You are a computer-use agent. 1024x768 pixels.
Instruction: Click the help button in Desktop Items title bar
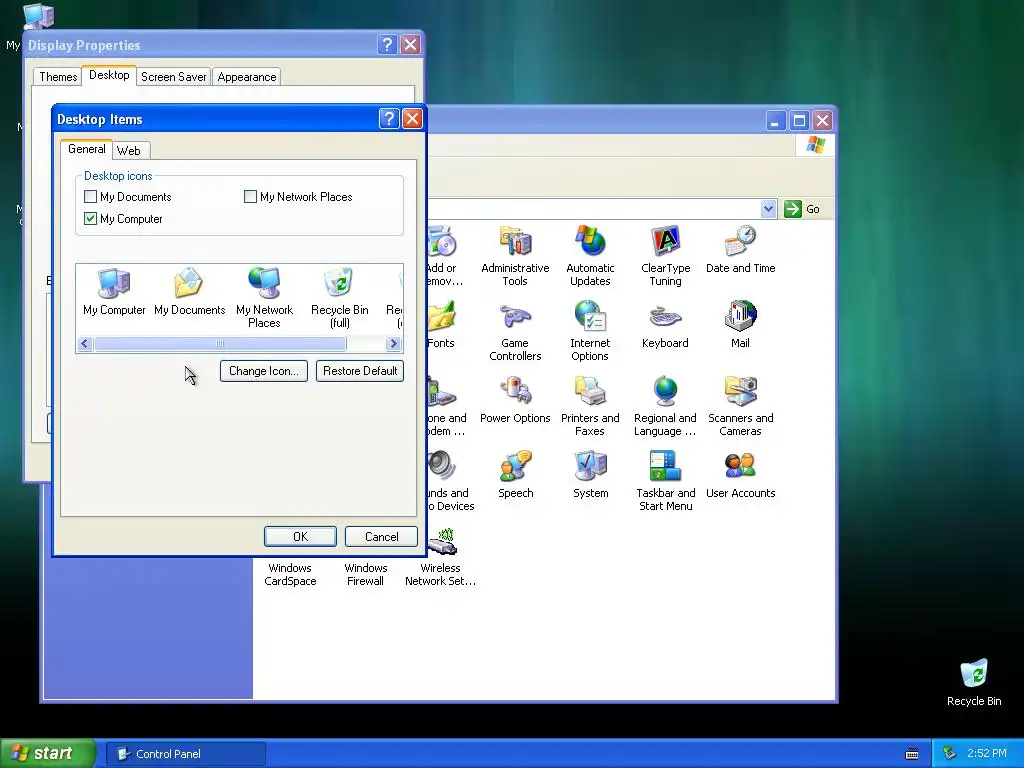click(x=389, y=118)
